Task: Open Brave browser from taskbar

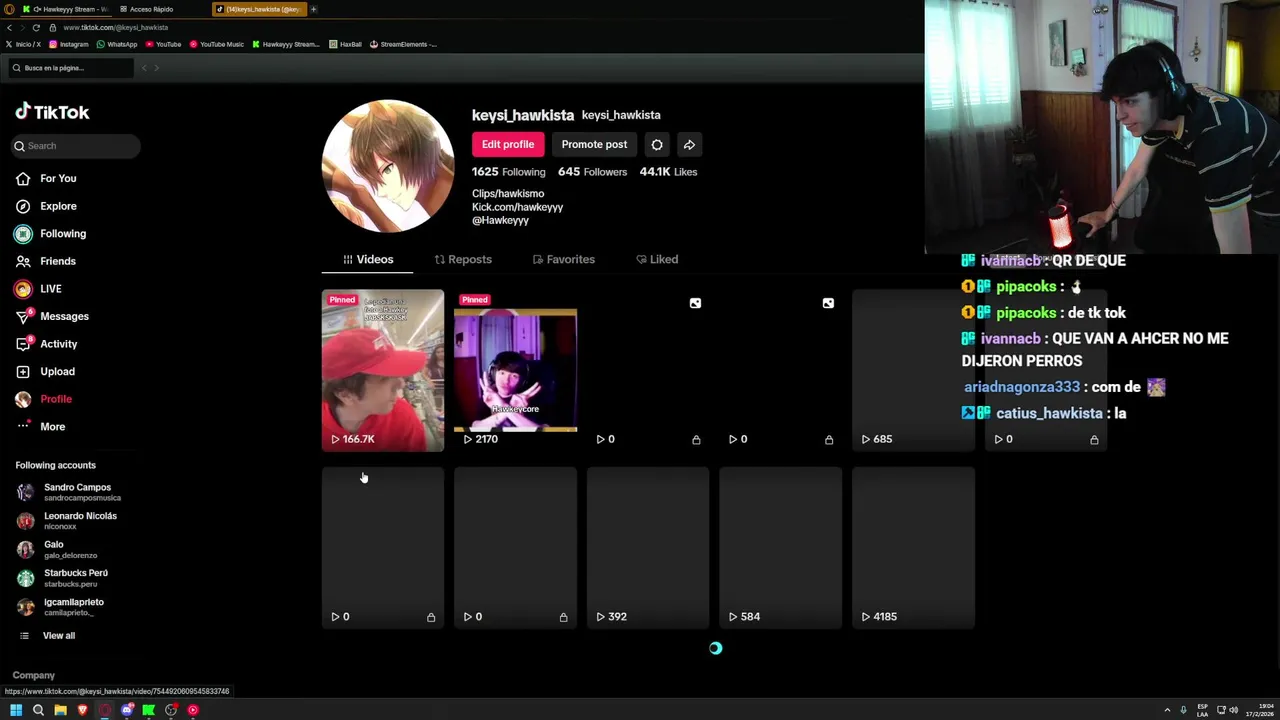Action: (82, 710)
